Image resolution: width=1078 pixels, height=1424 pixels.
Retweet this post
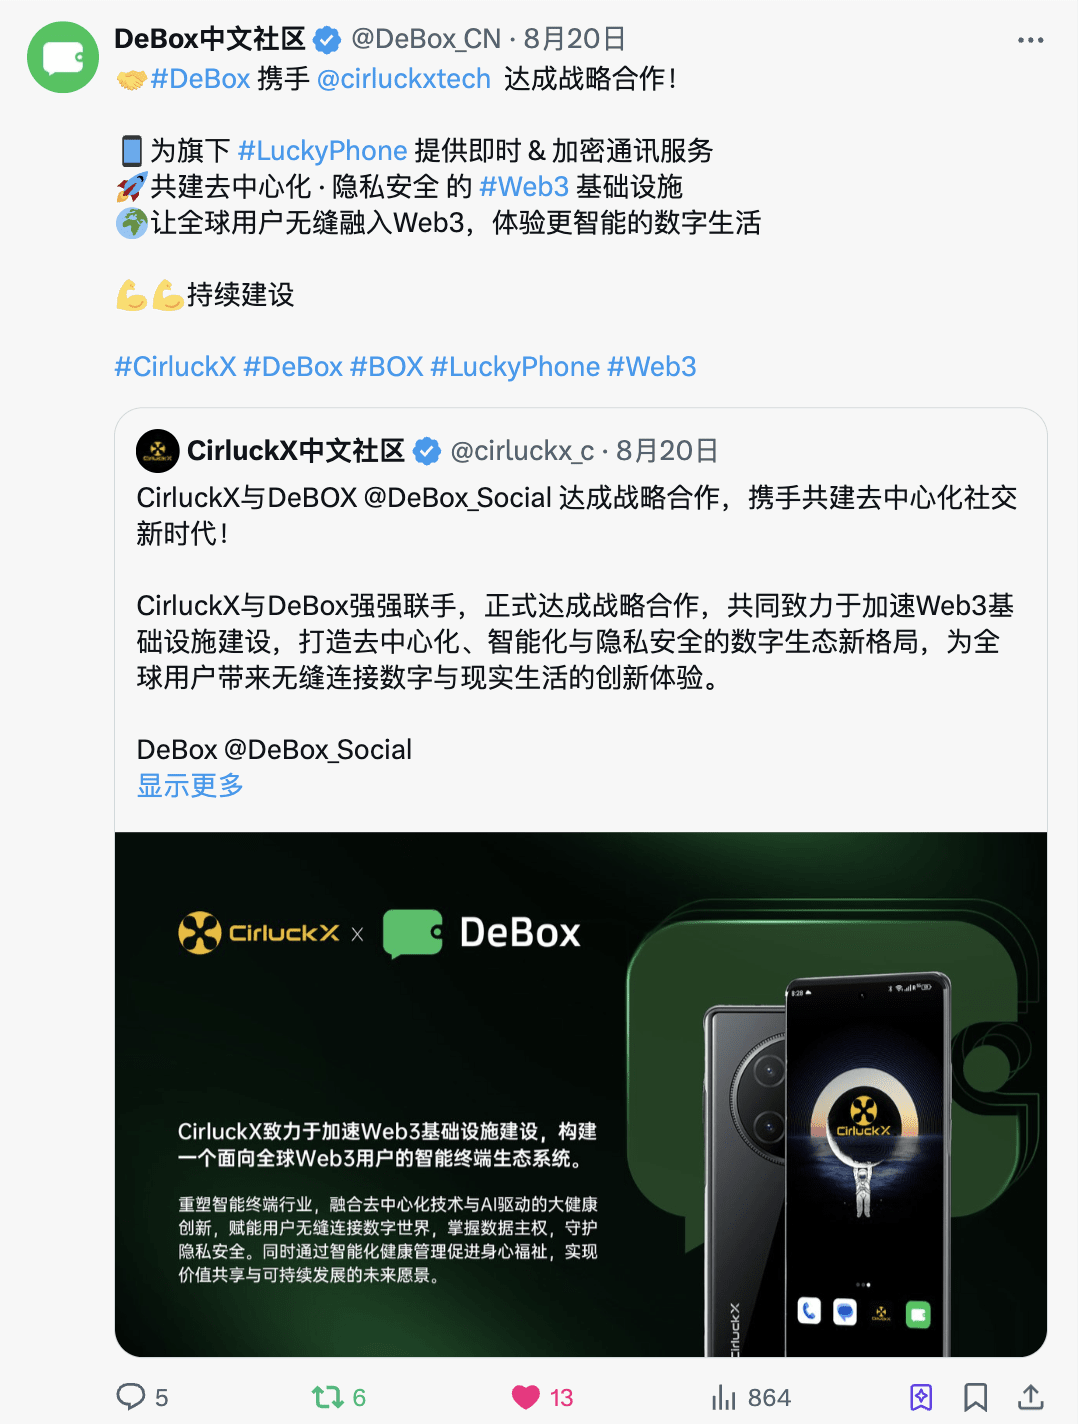point(328,1396)
